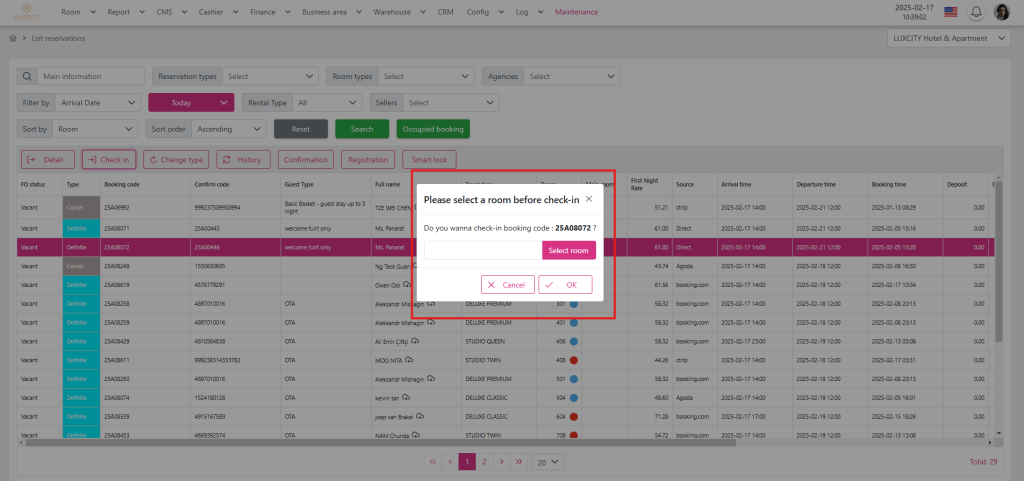Screen dimensions: 1024x481
Task: Open the Warehouse menu
Action: (x=399, y=12)
